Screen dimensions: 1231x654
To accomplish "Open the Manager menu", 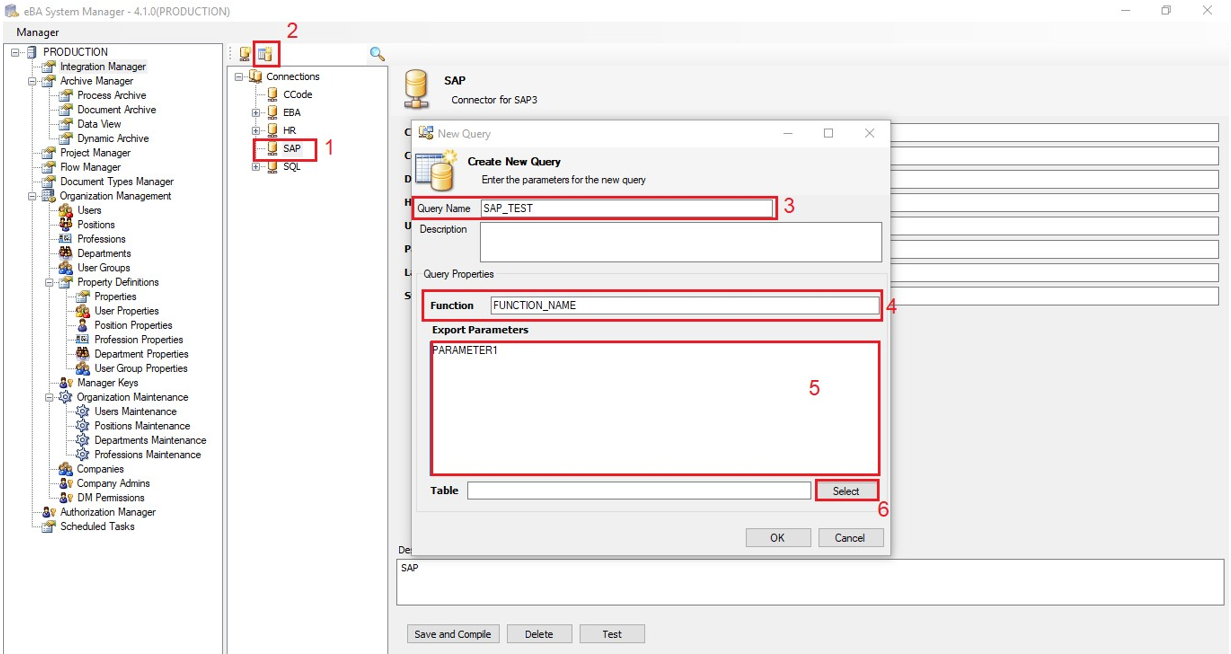I will point(37,32).
